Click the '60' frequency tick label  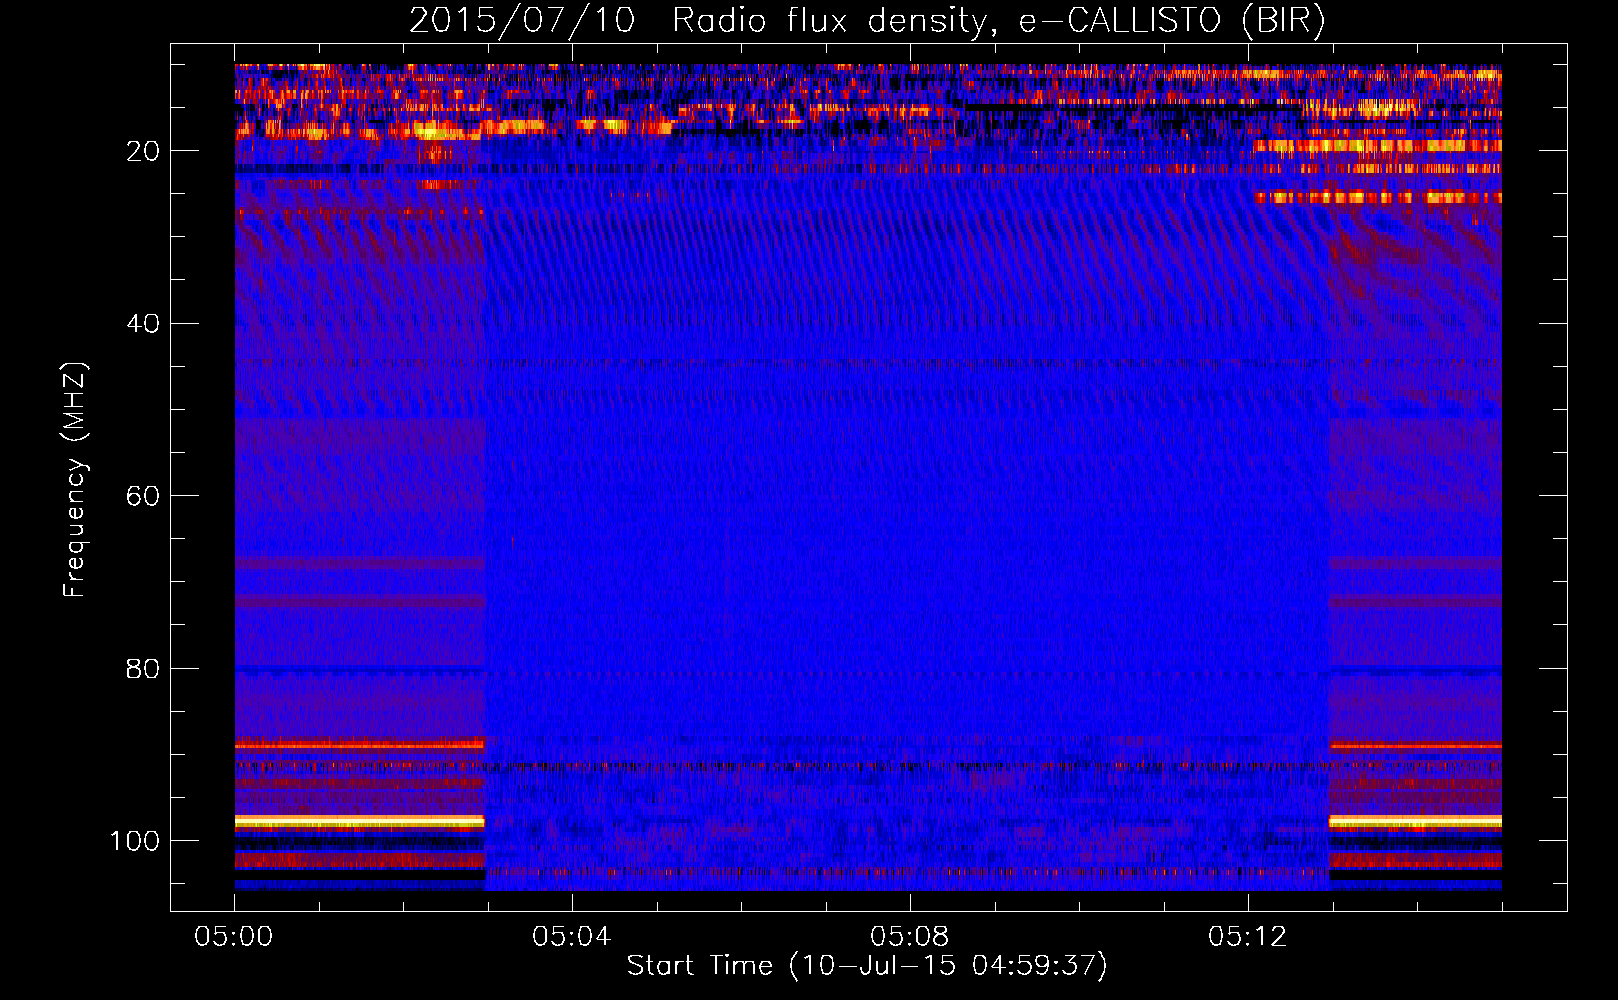pyautogui.click(x=144, y=496)
